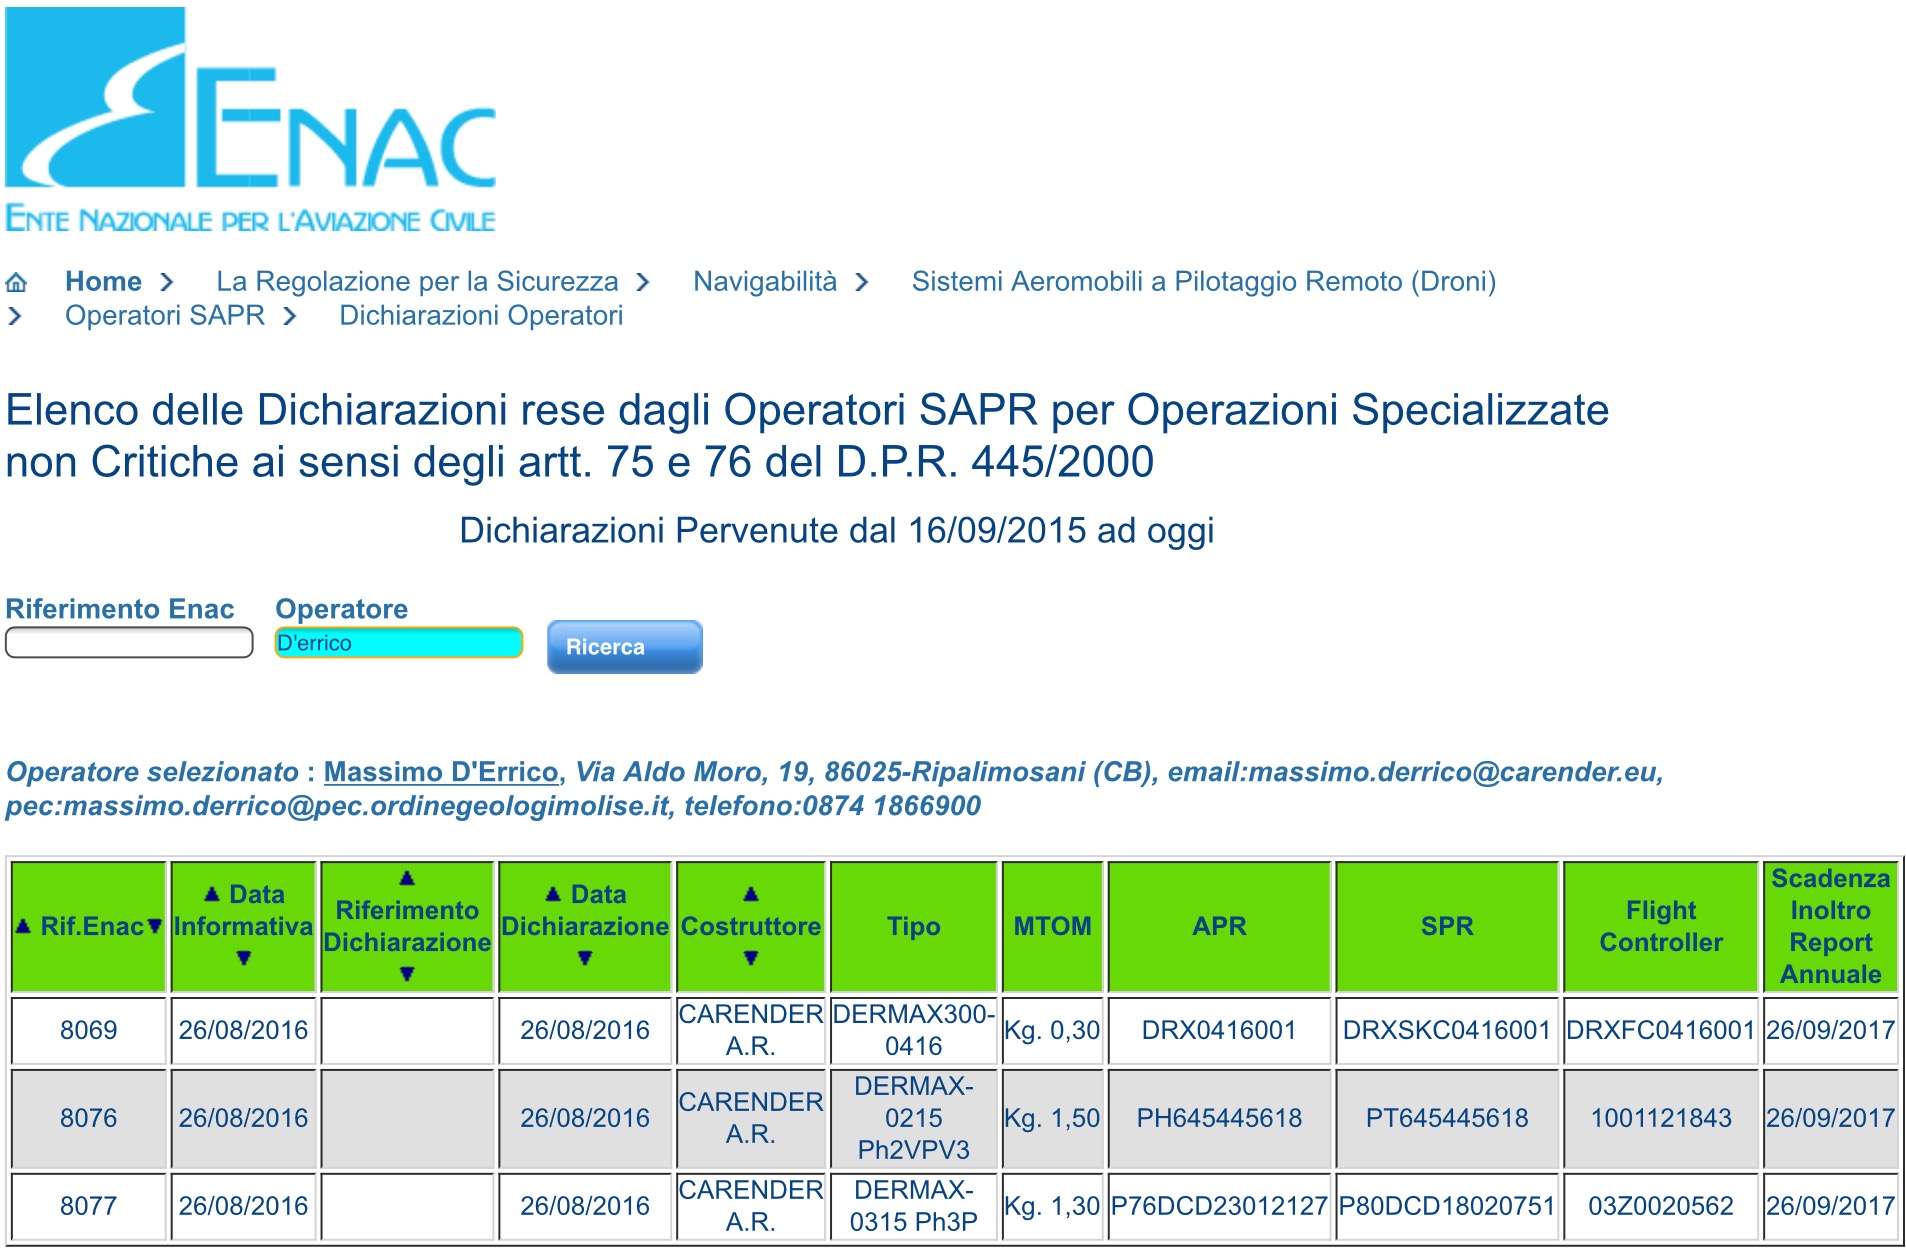Sort Data Dichiarazione descending with down arrow

pyautogui.click(x=585, y=958)
